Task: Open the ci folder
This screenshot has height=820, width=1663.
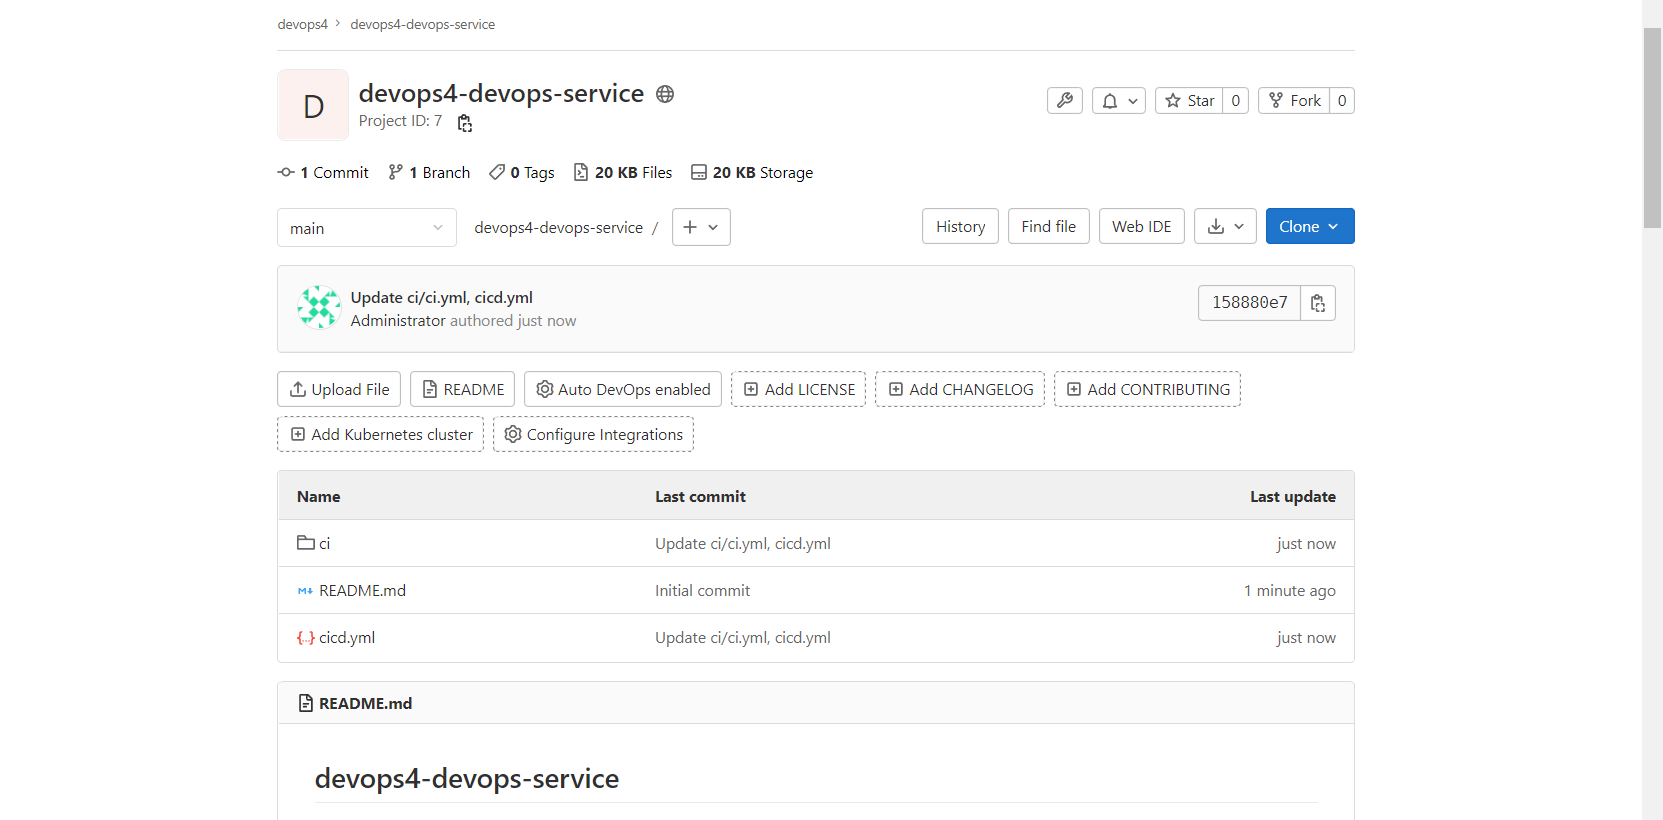Action: tap(324, 544)
